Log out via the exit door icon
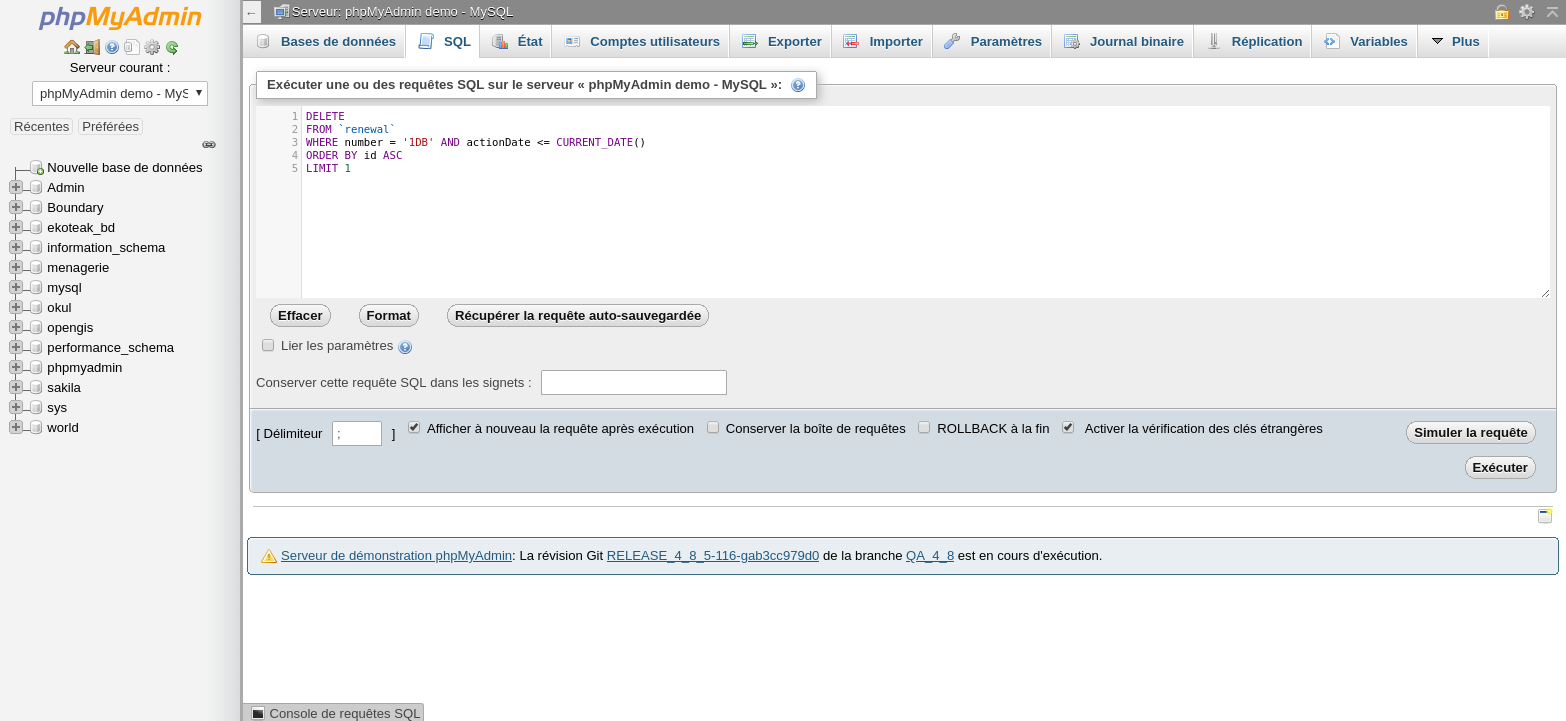This screenshot has height=721, width=1566. [x=92, y=47]
